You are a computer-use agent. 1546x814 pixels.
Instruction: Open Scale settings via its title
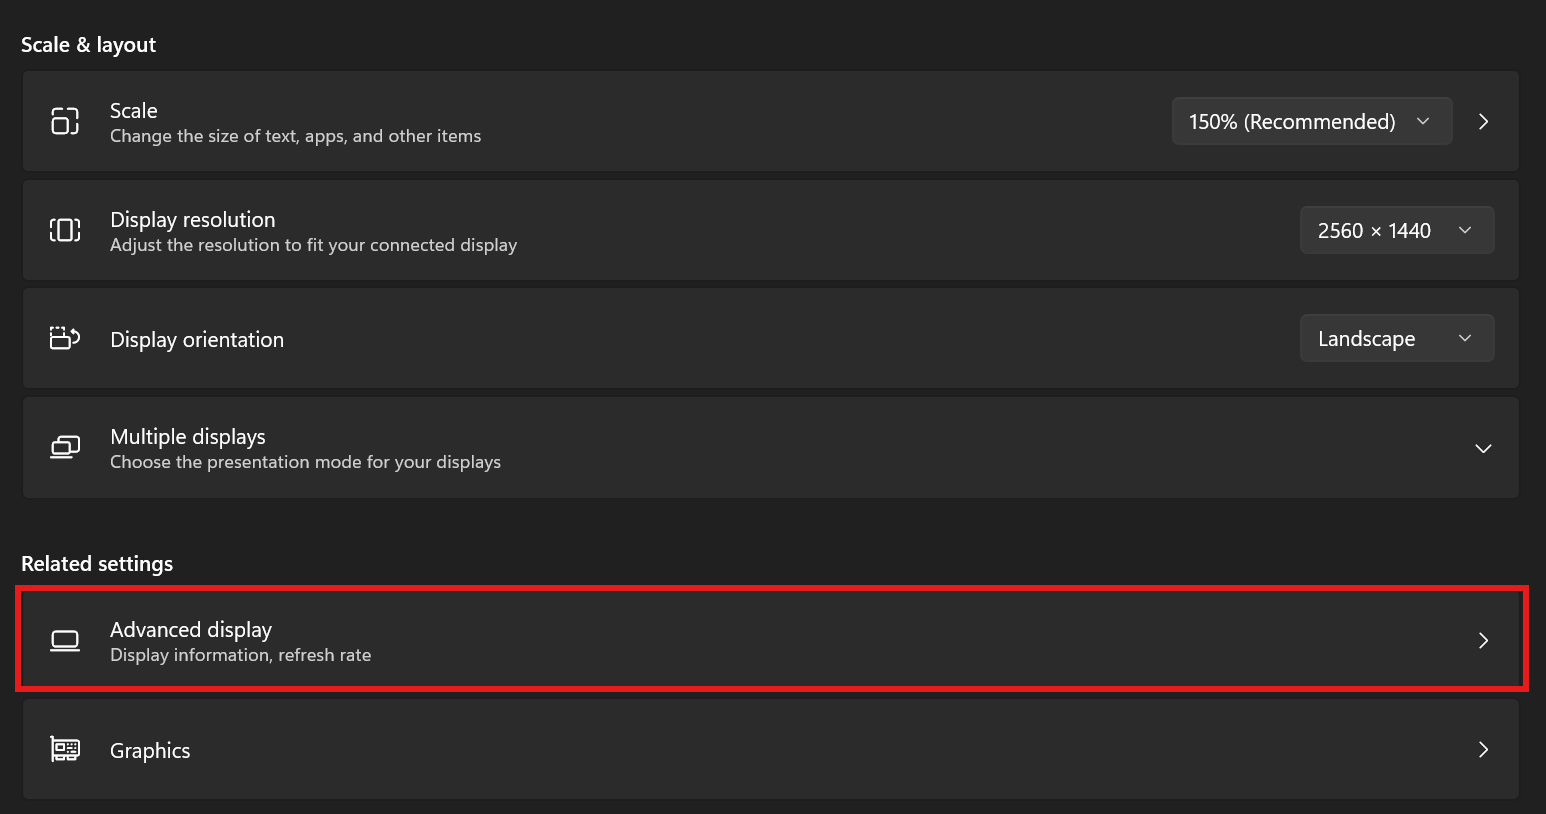click(x=134, y=111)
